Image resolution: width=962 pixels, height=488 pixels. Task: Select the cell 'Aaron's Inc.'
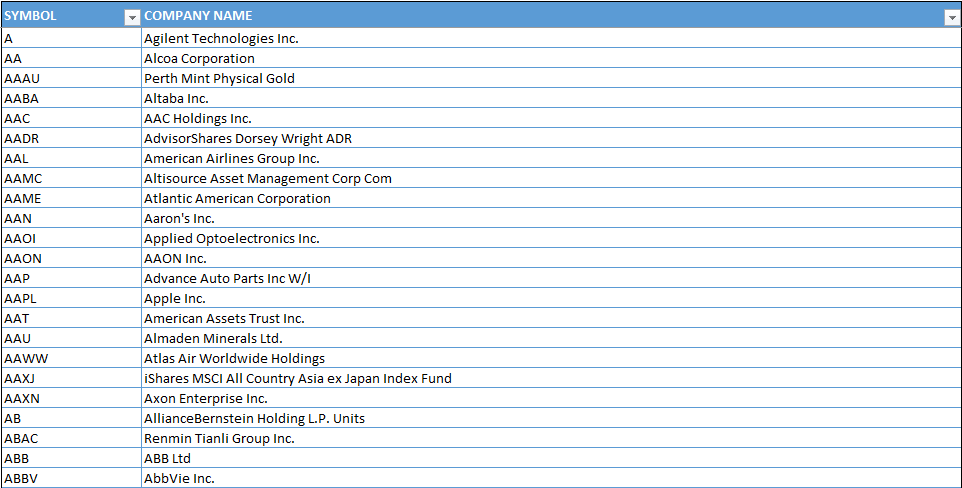pos(551,219)
